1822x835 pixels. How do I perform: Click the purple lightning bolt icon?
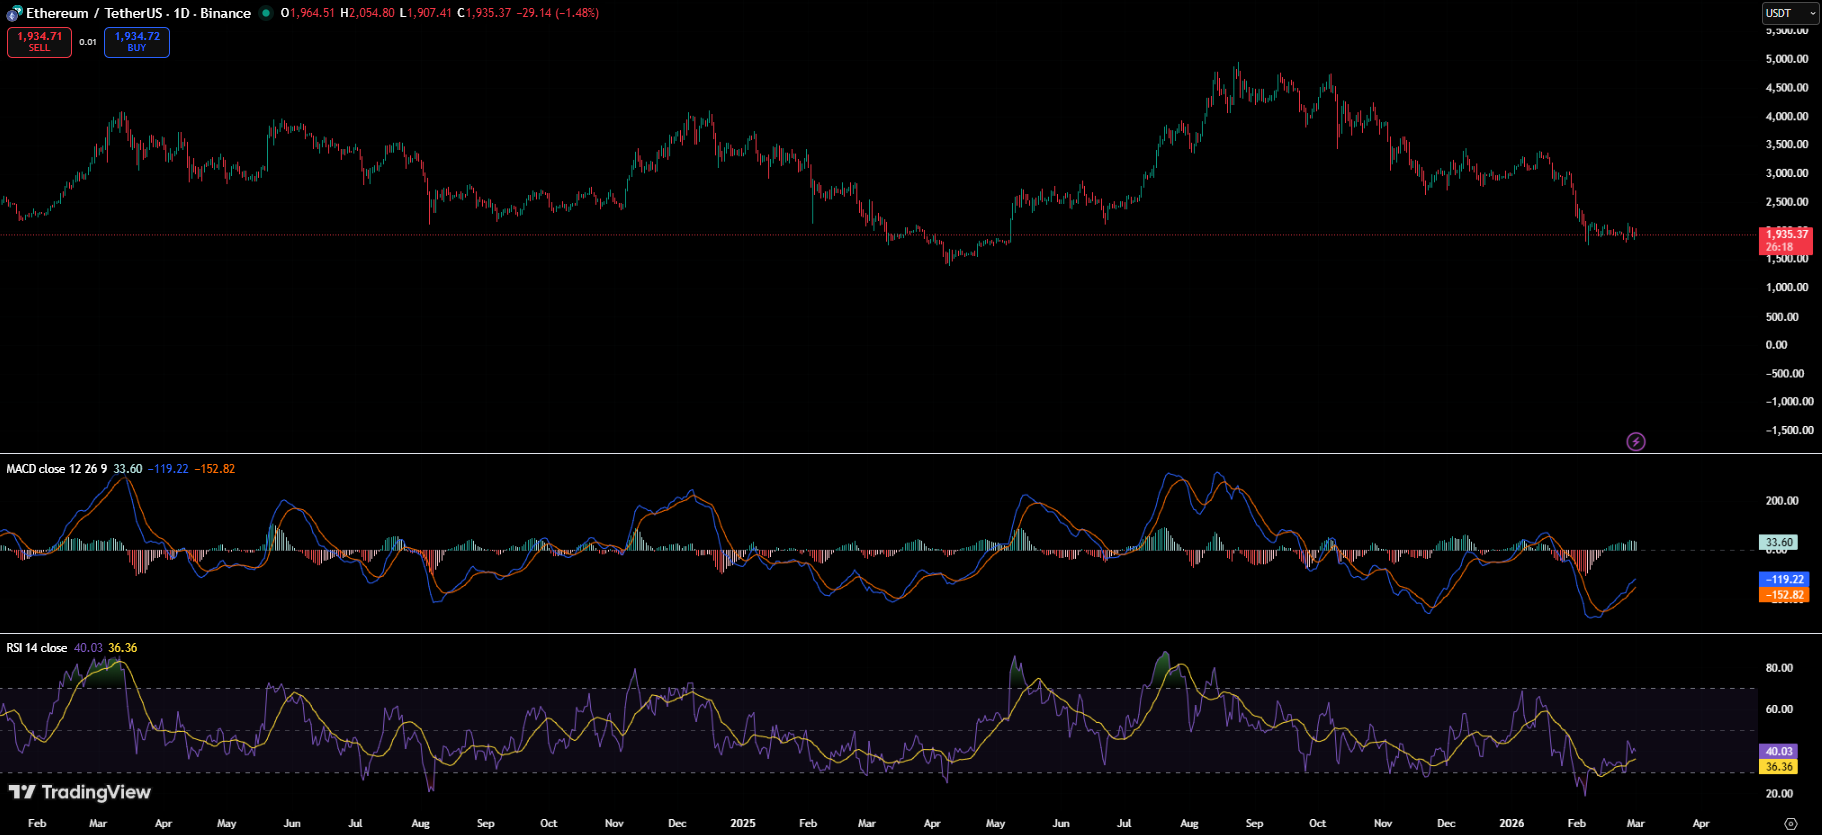point(1636,441)
